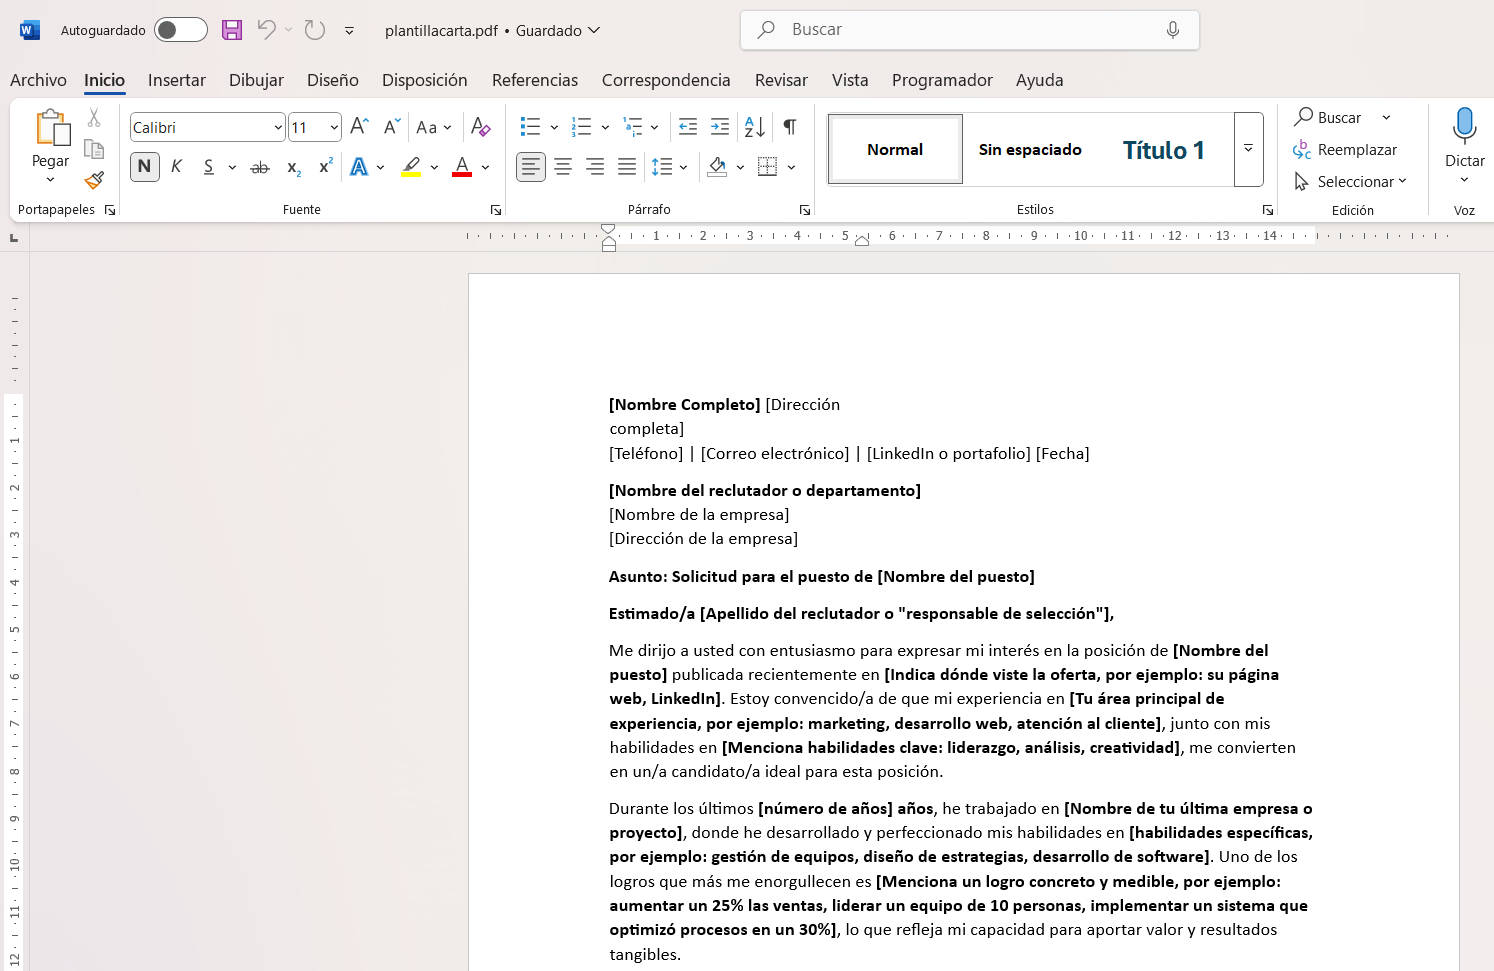
Task: Apply the Título 1 style
Action: [1163, 150]
